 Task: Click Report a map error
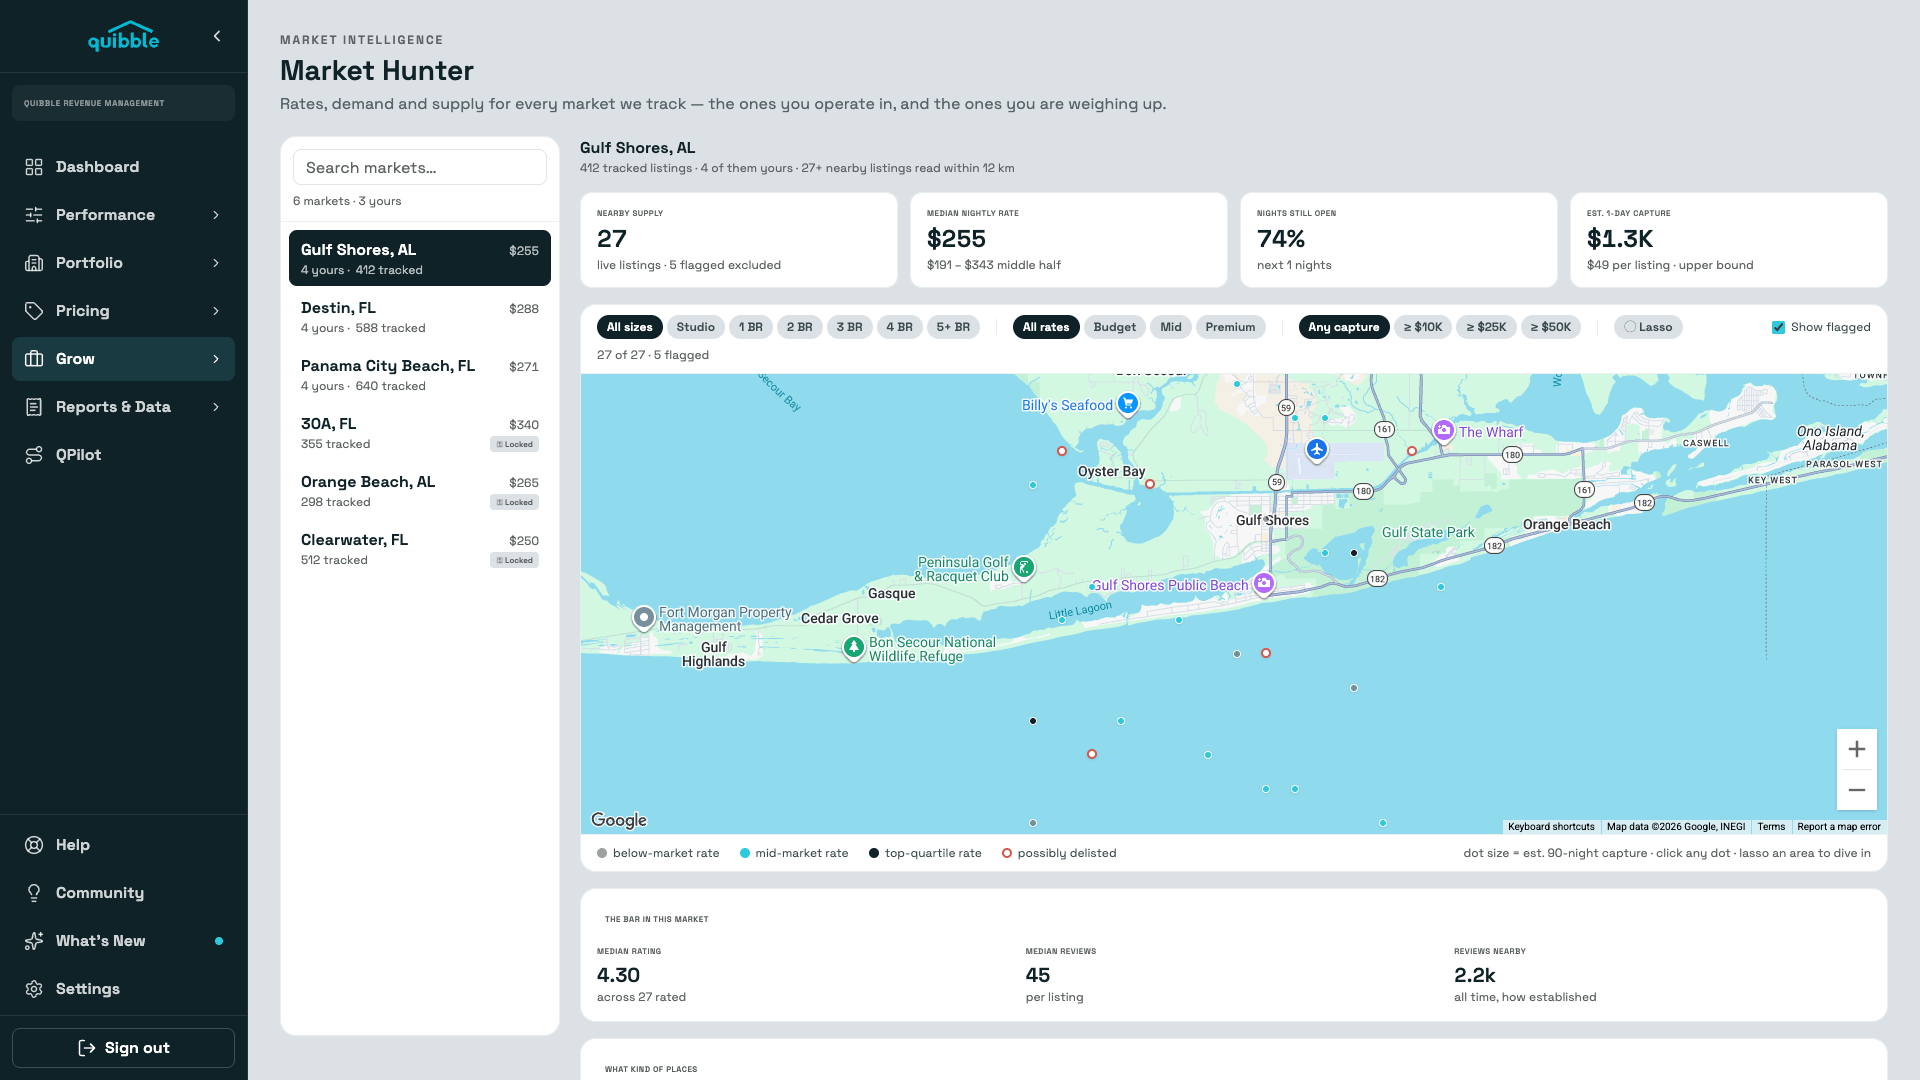click(x=1839, y=827)
